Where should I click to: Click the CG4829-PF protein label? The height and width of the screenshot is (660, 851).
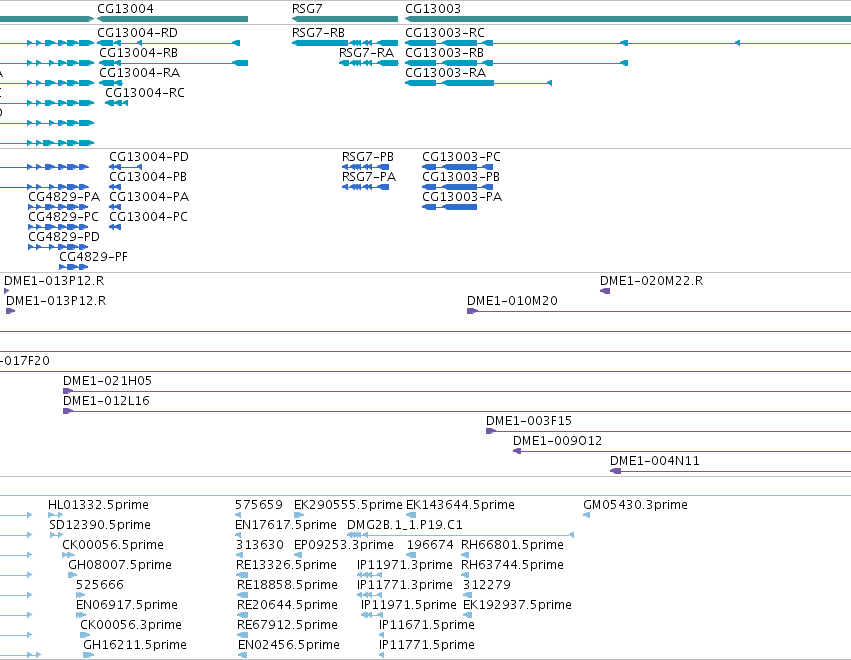pyautogui.click(x=93, y=257)
